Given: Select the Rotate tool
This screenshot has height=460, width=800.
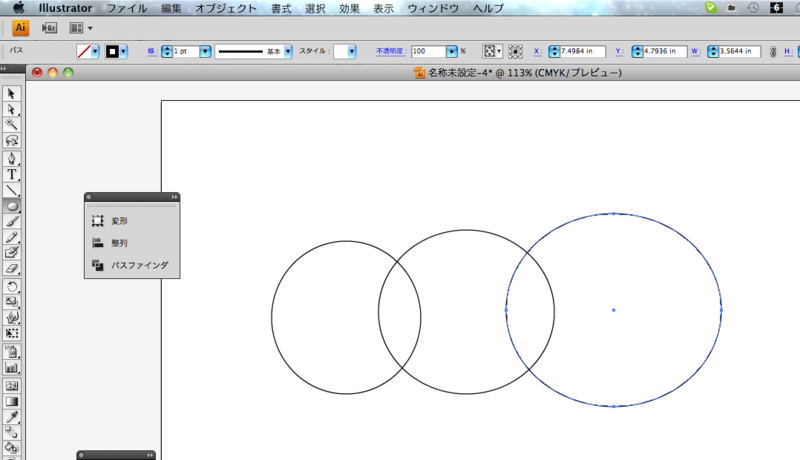Looking at the screenshot, I should 12,287.
